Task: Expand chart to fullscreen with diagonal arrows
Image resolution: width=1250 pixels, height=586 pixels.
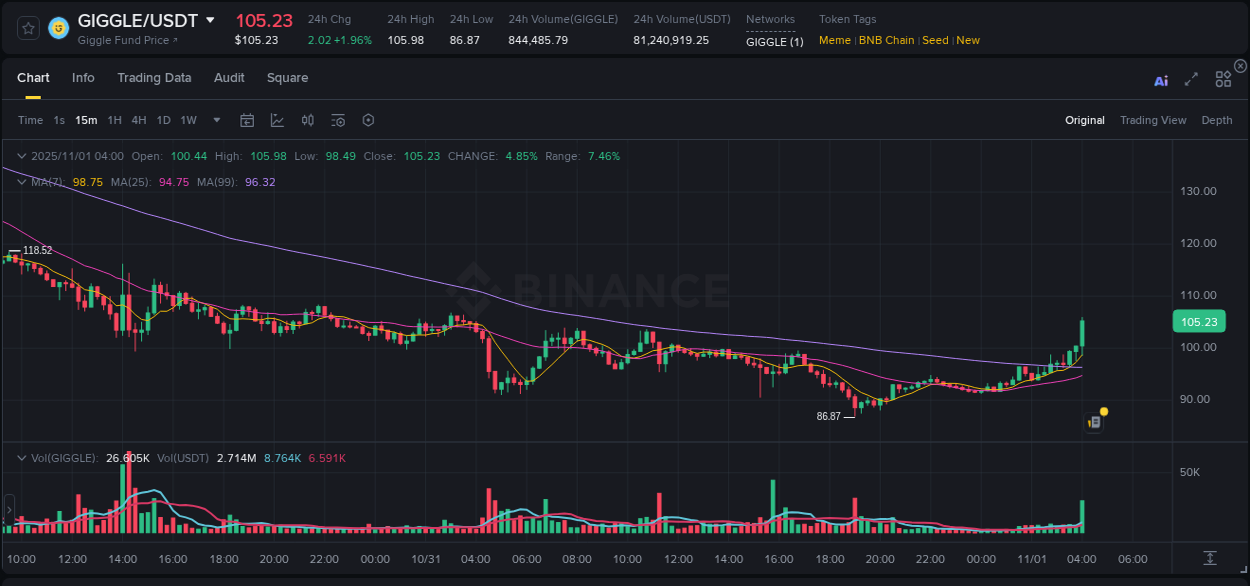Action: point(1191,79)
